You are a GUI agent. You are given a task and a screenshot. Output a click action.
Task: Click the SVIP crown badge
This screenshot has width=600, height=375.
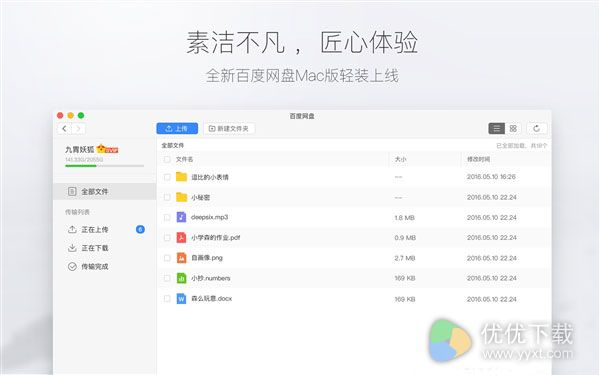107,149
